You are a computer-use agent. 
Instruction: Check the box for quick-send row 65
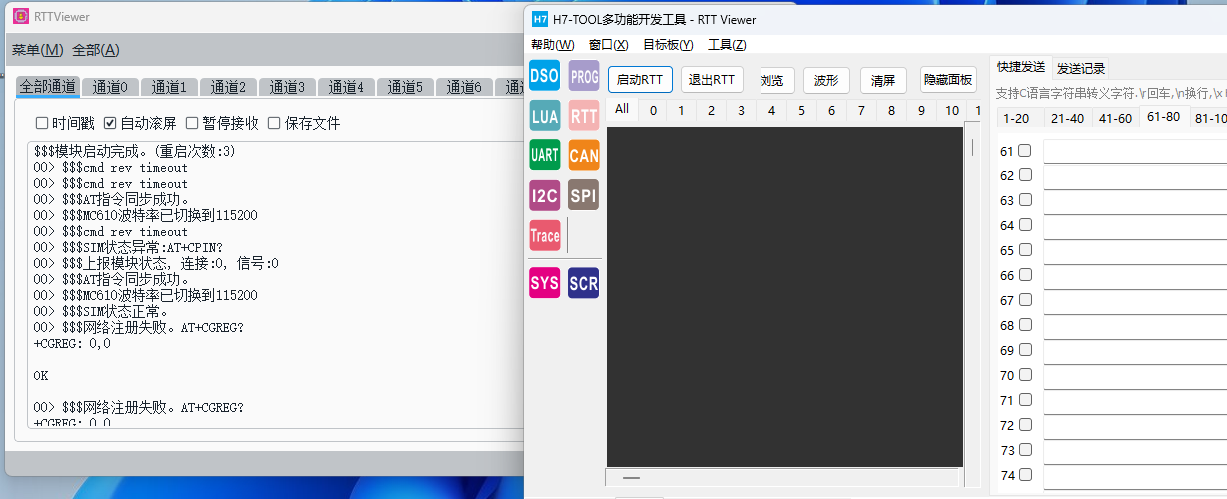pyautogui.click(x=1025, y=250)
